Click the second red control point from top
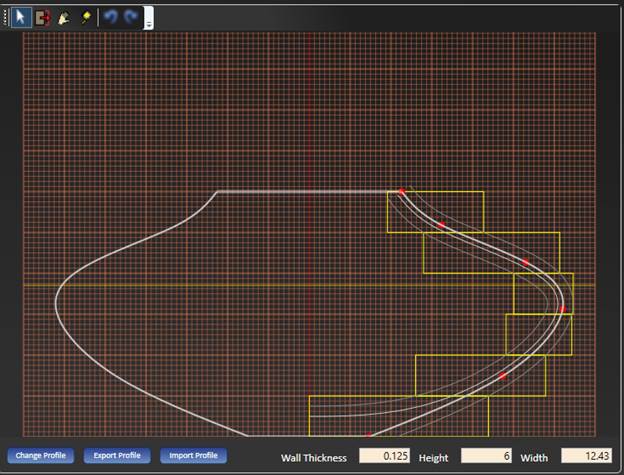This screenshot has height=475, width=624. (x=441, y=225)
